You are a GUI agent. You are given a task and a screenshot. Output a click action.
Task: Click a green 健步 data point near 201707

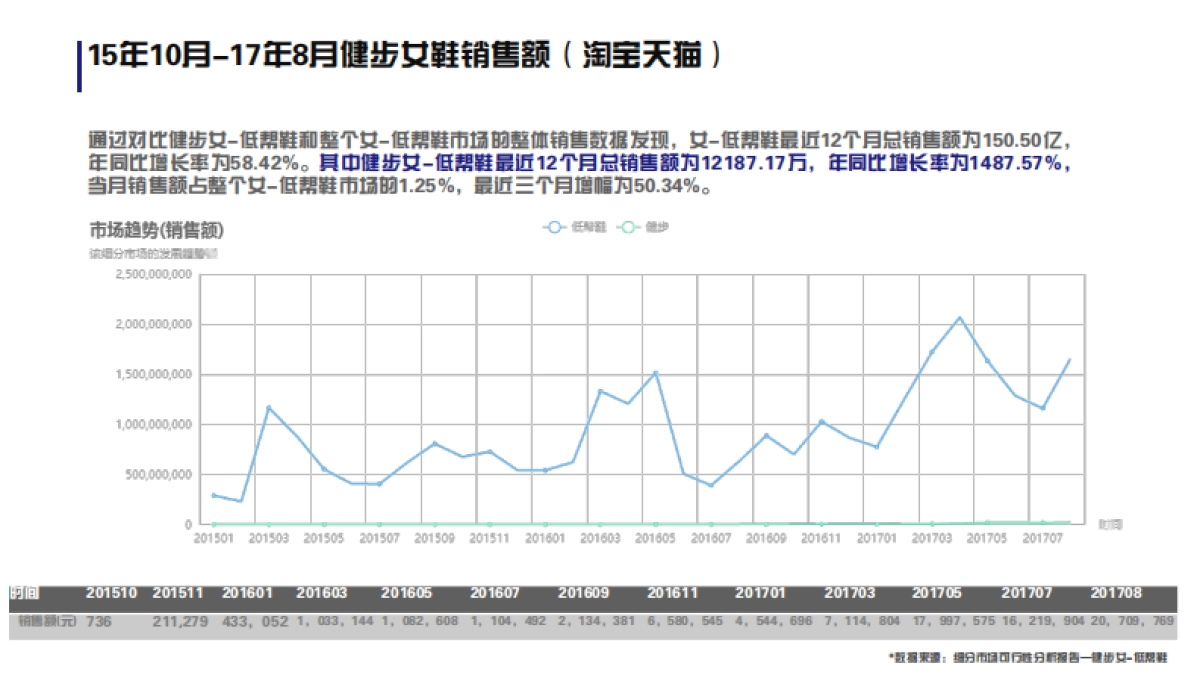(x=1040, y=521)
